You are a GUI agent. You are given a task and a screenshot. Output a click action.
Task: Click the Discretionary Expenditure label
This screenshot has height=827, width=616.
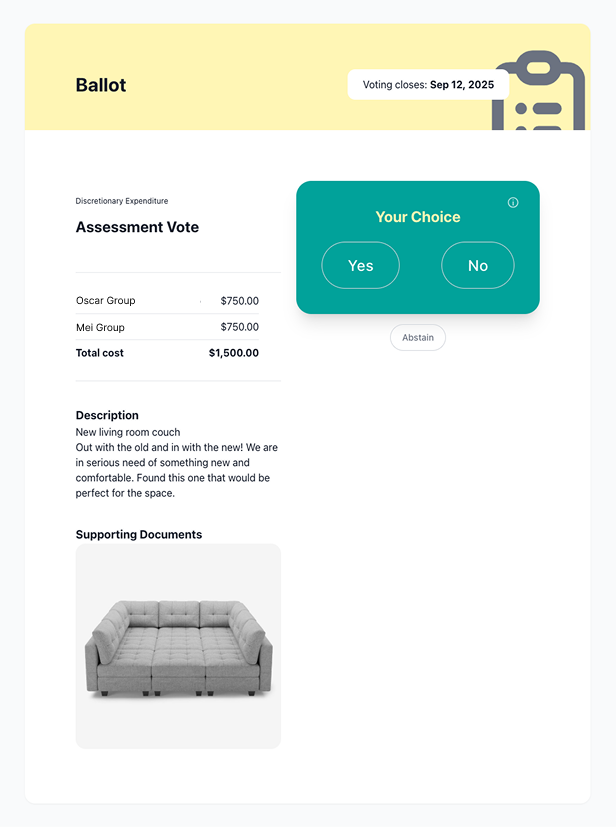tap(121, 201)
